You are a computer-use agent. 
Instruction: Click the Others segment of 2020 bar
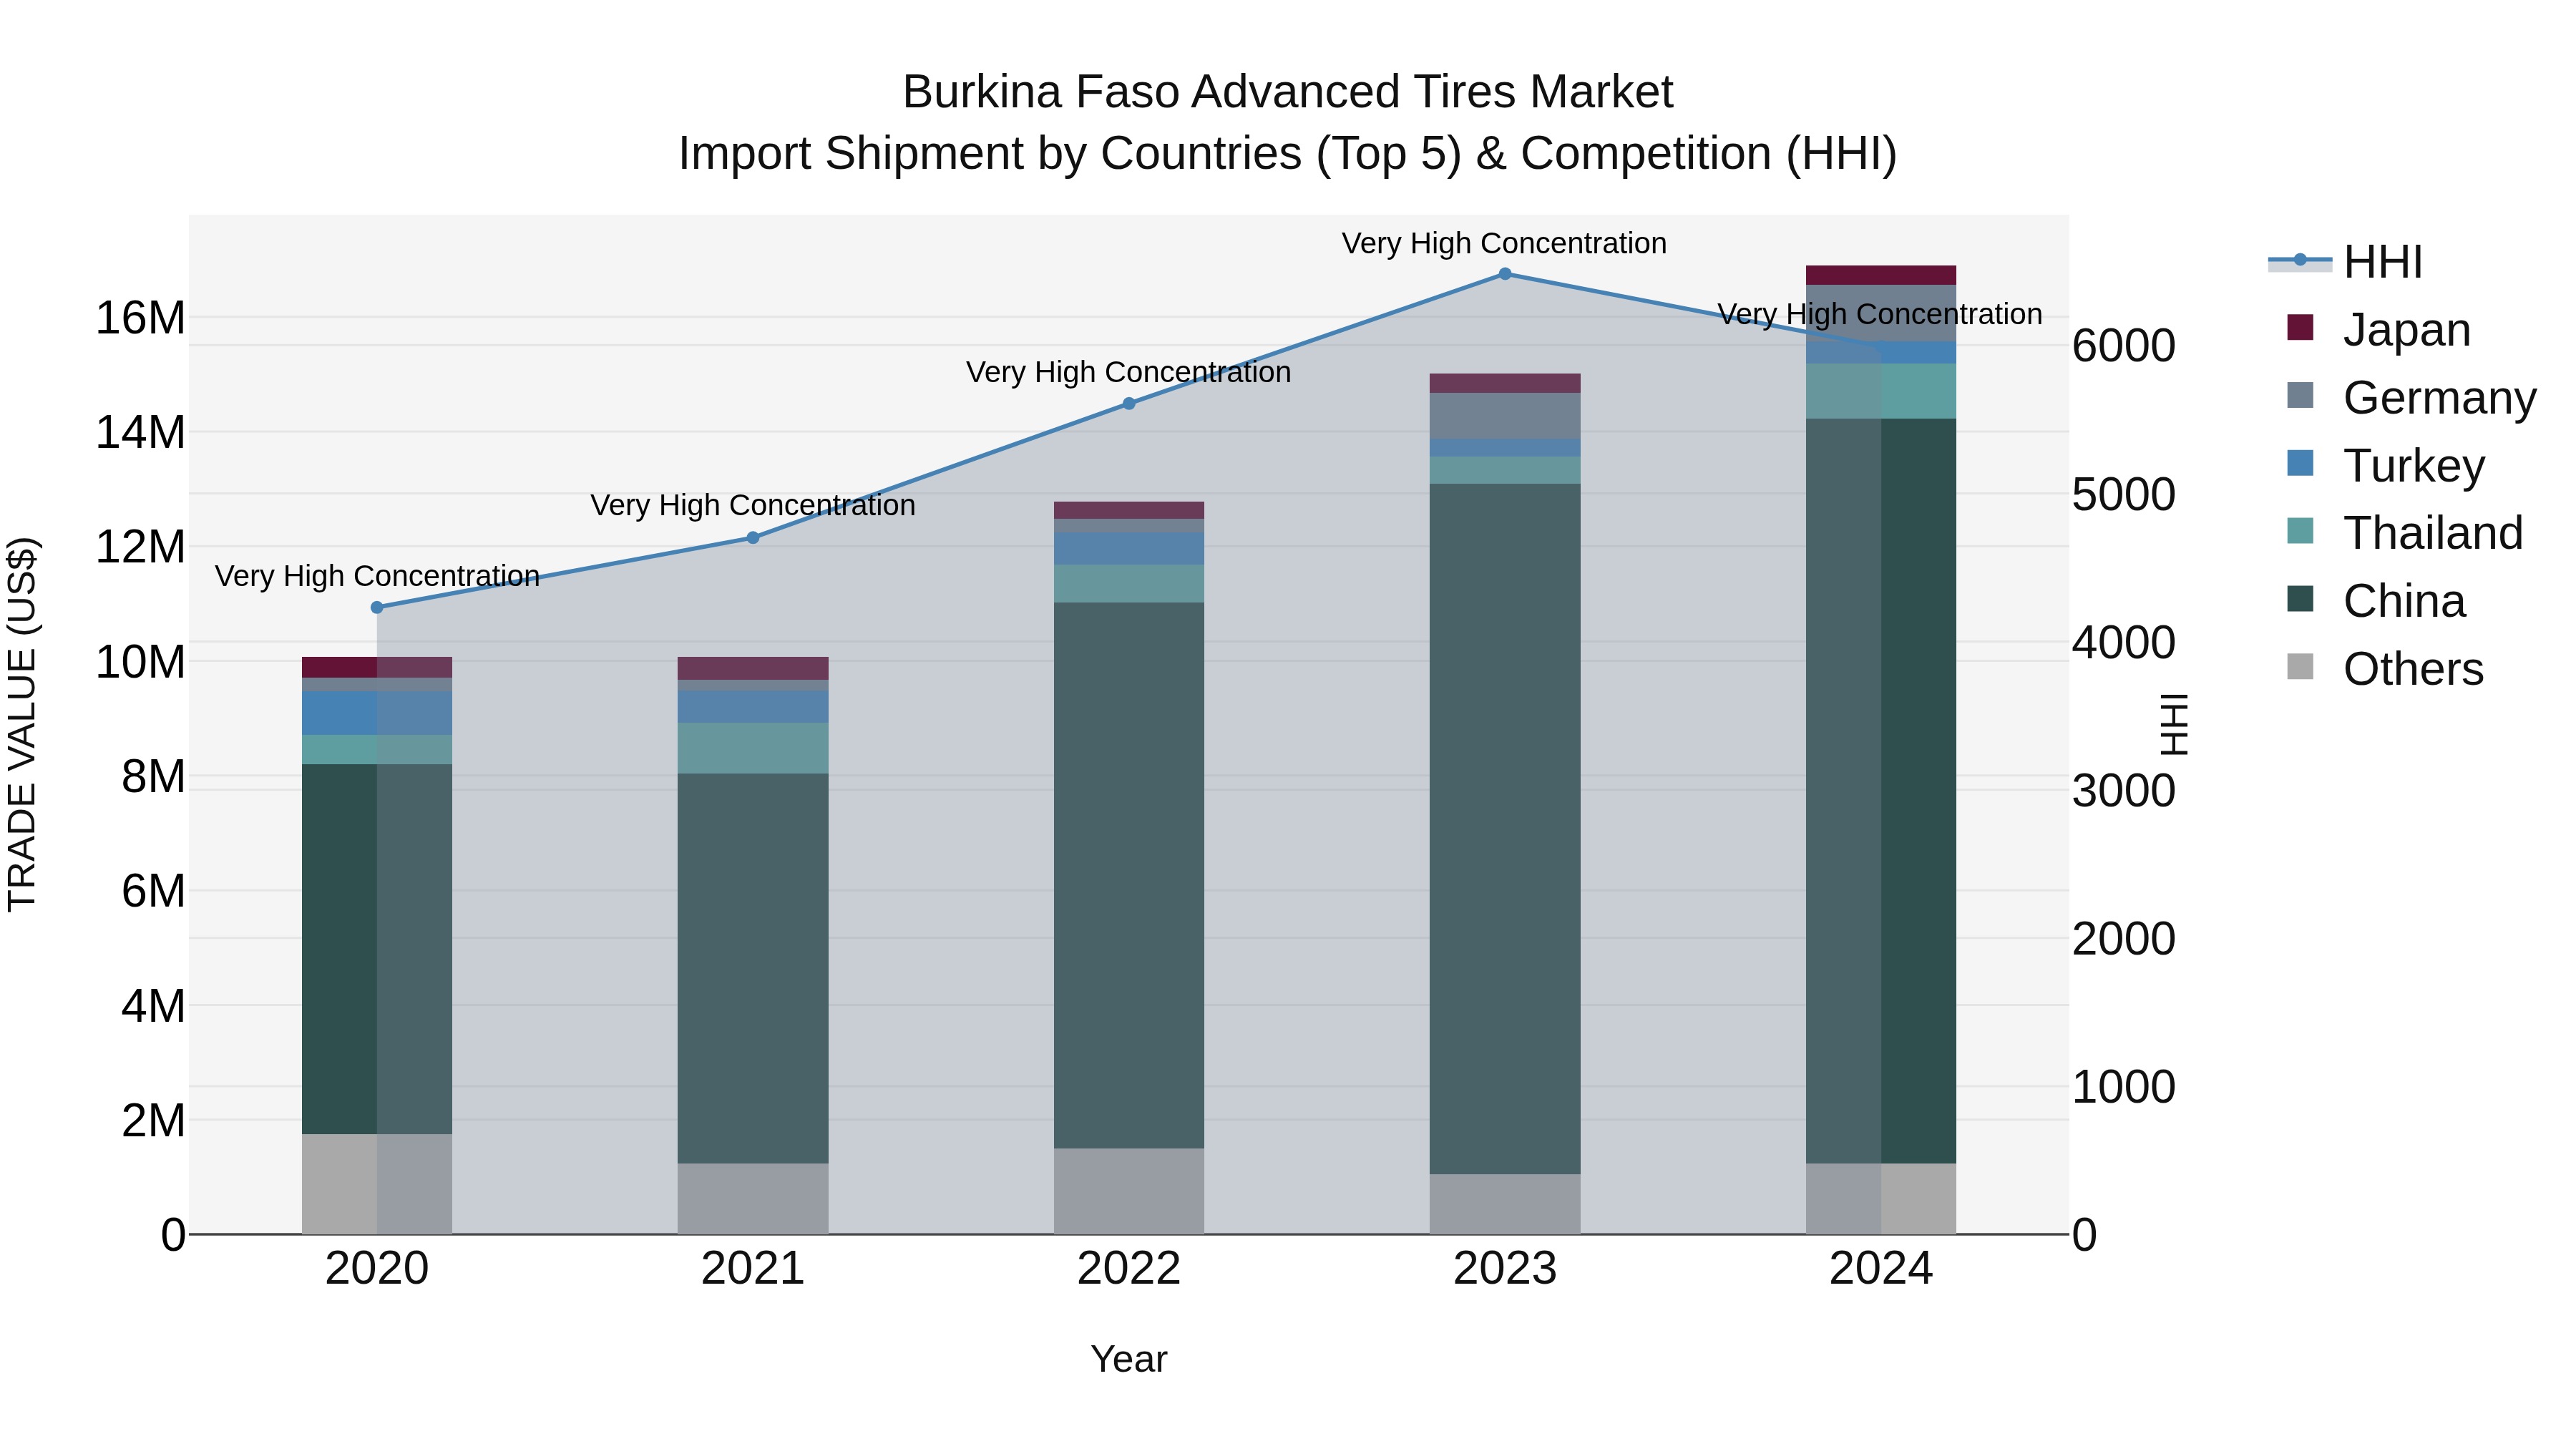(x=377, y=1184)
